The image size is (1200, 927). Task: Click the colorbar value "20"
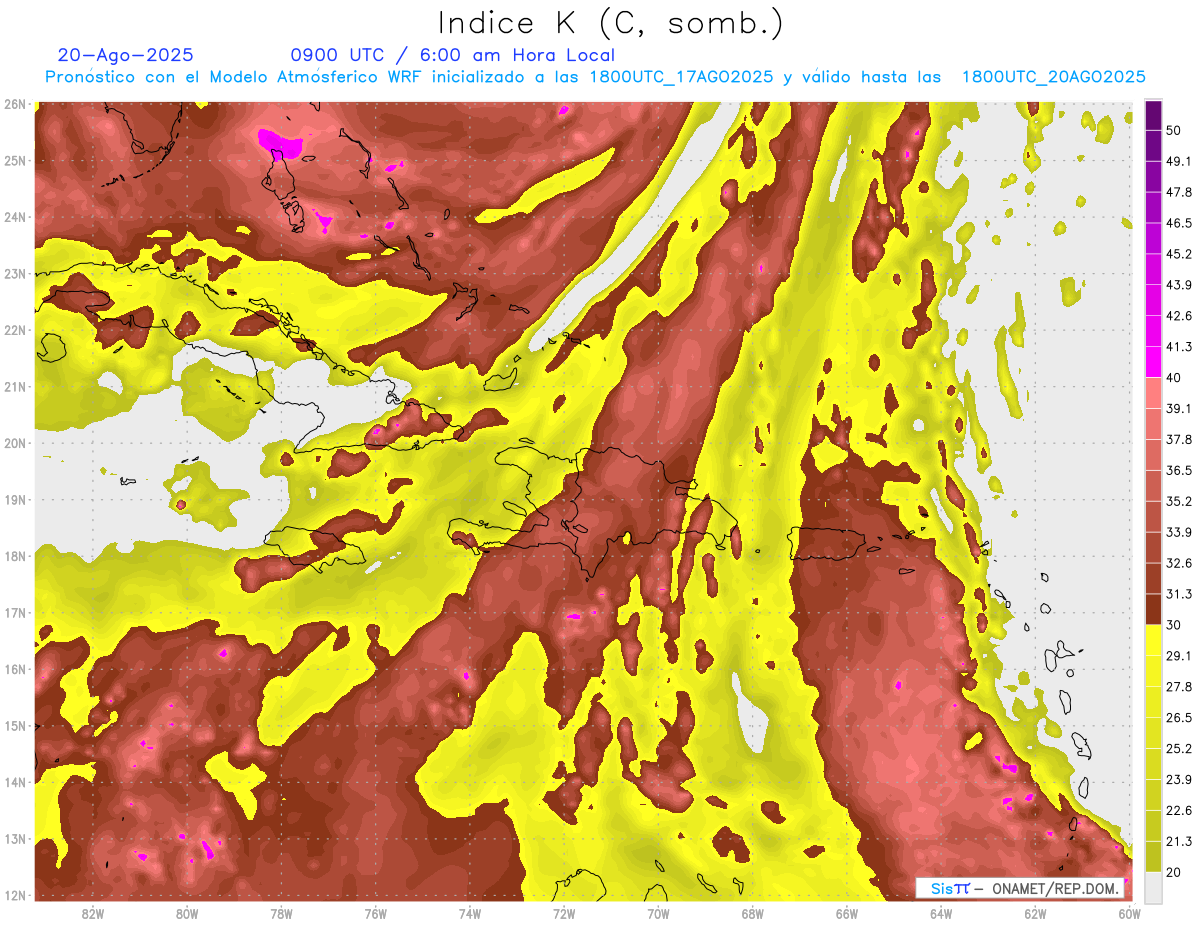(1173, 873)
